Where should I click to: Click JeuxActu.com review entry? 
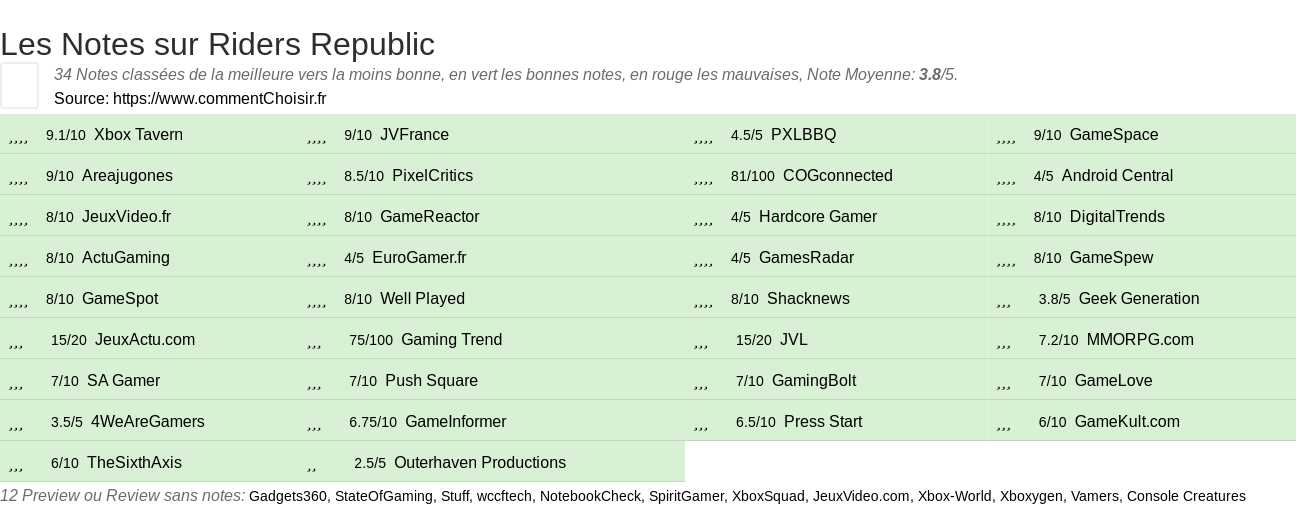point(144,340)
